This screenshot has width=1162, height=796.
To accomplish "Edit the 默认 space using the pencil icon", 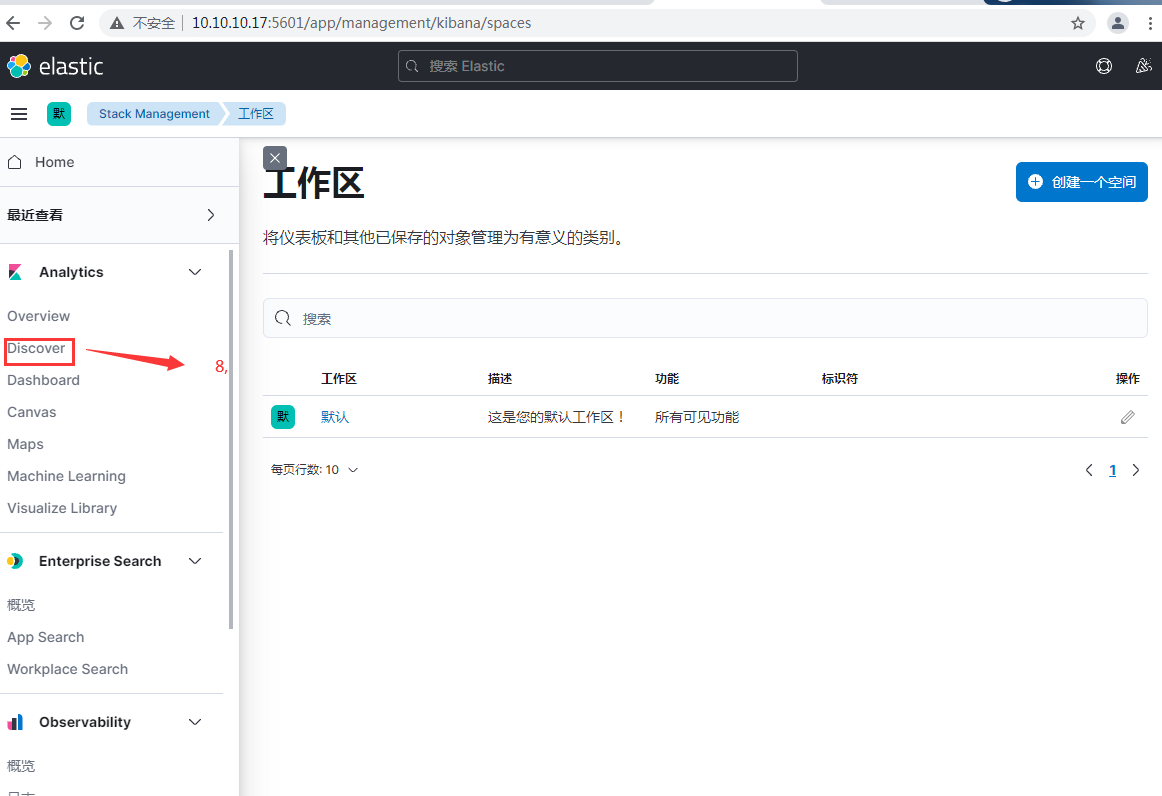I will pos(1127,416).
